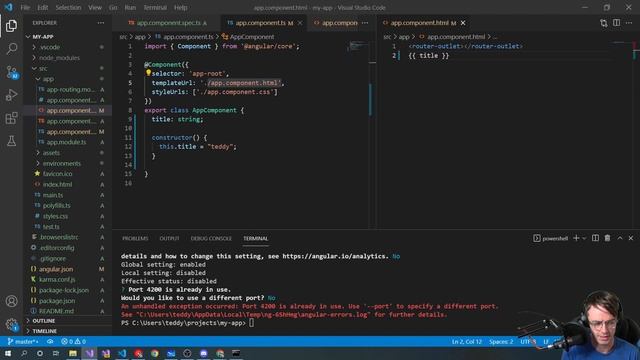Switch to the OUTPUT panel tab
The image size is (640, 360).
(169, 238)
